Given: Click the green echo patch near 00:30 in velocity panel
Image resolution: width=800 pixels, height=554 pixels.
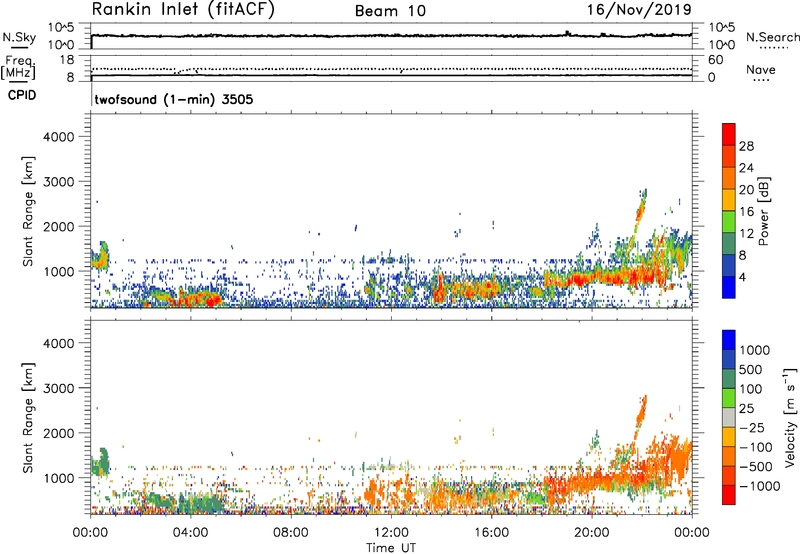Looking at the screenshot, I should [x=102, y=462].
